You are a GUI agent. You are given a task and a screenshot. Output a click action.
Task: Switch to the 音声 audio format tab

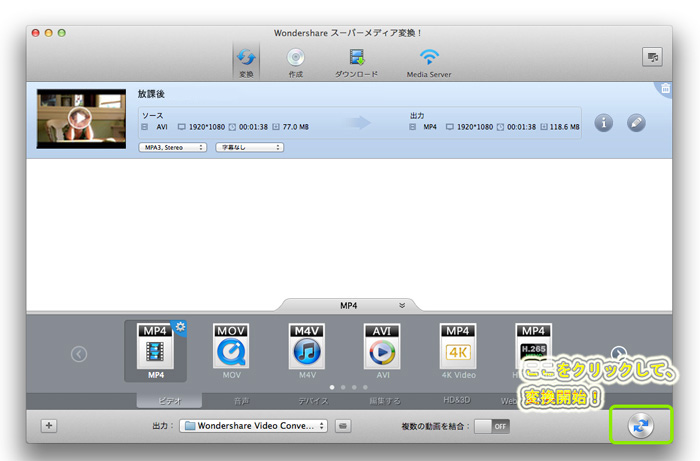[242, 400]
